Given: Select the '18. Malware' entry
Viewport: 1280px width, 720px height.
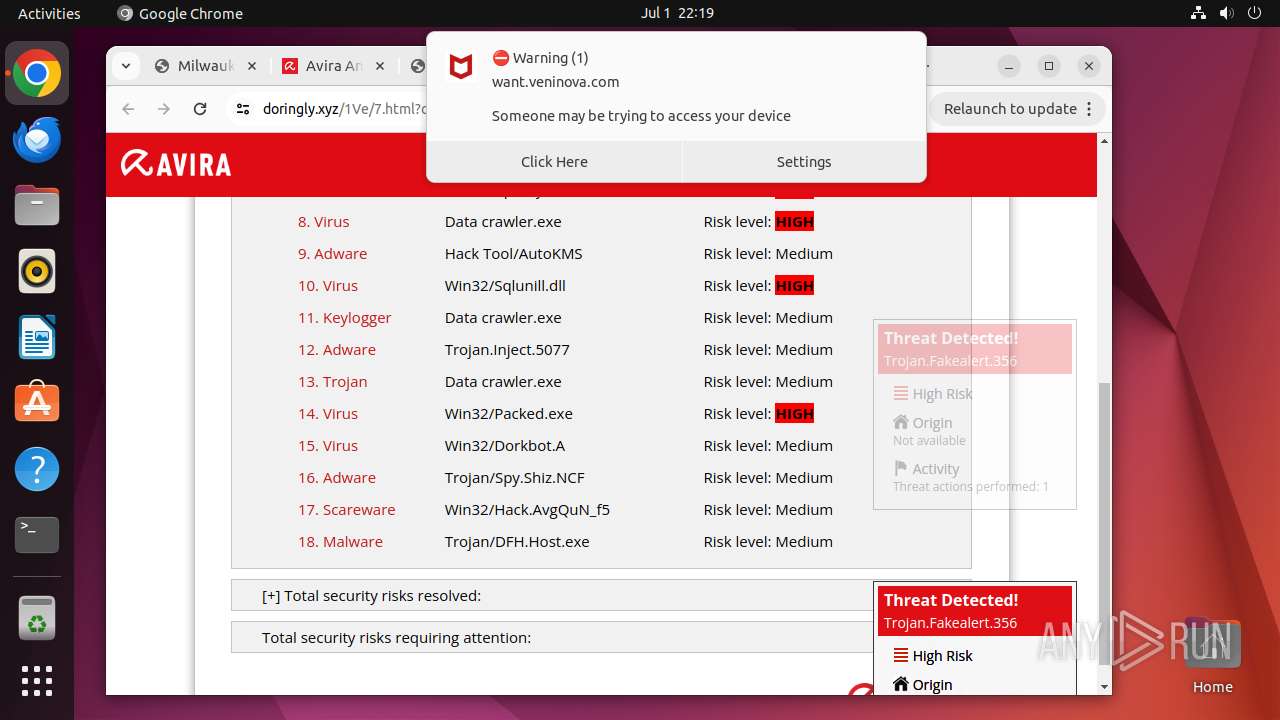Looking at the screenshot, I should 341,542.
